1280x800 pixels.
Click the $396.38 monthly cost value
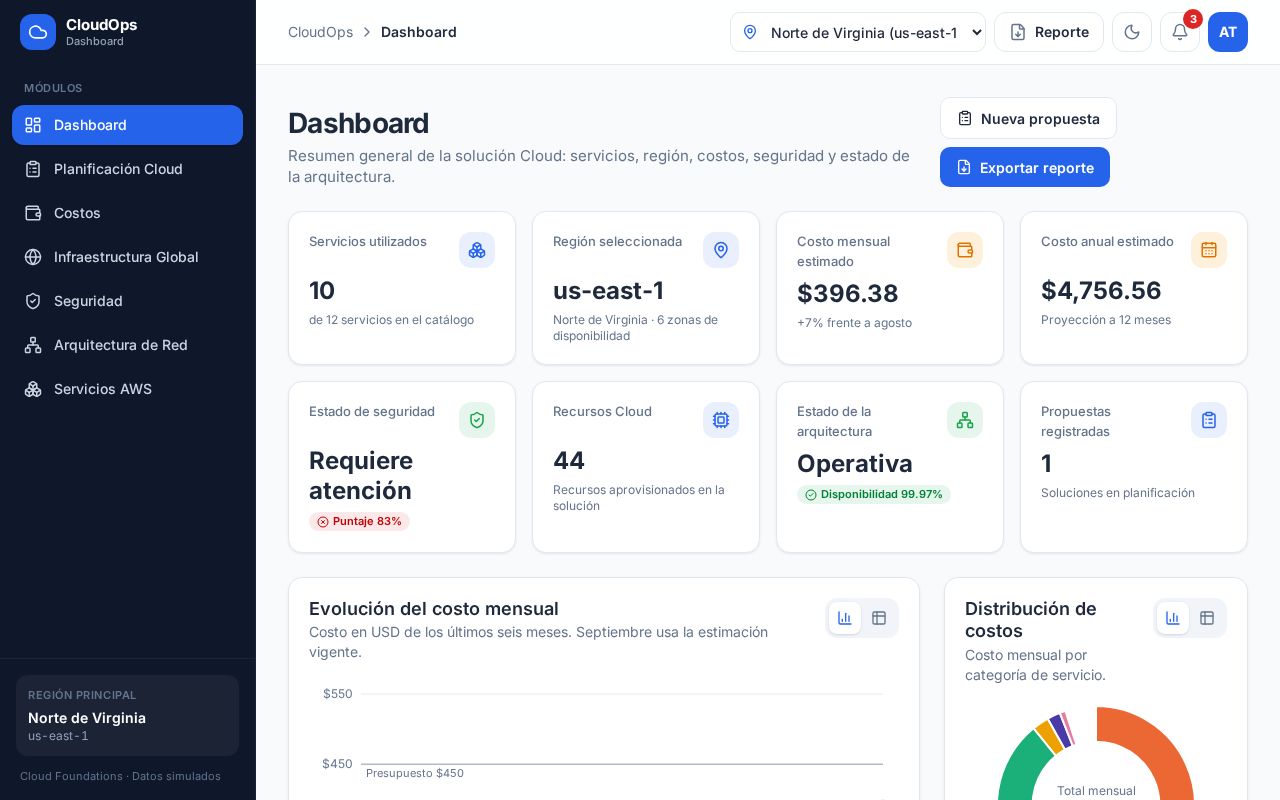848,293
